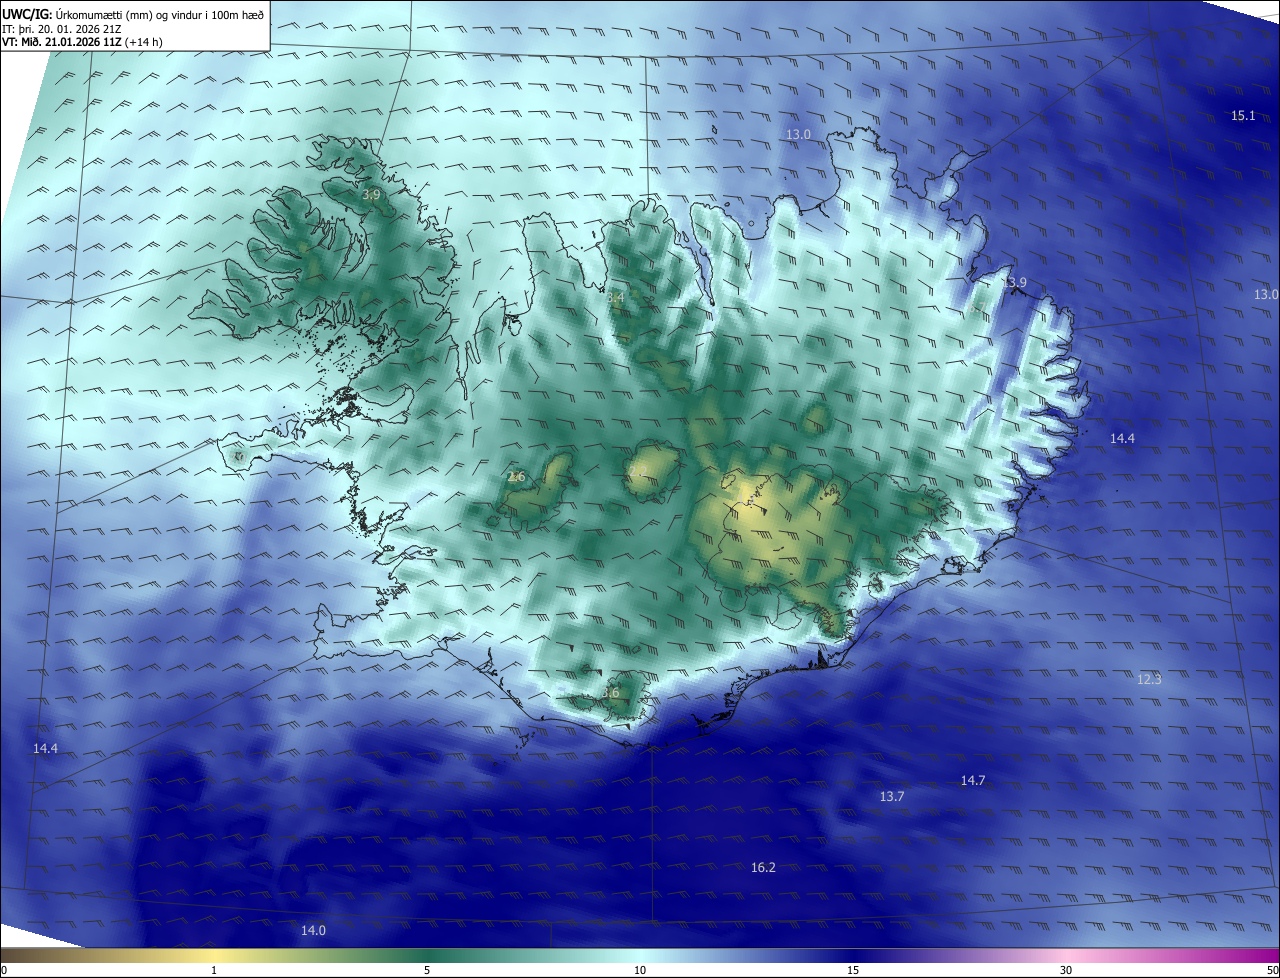Image resolution: width=1280 pixels, height=978 pixels.
Task: Click the 12.3 value label
Action: click(x=1150, y=679)
